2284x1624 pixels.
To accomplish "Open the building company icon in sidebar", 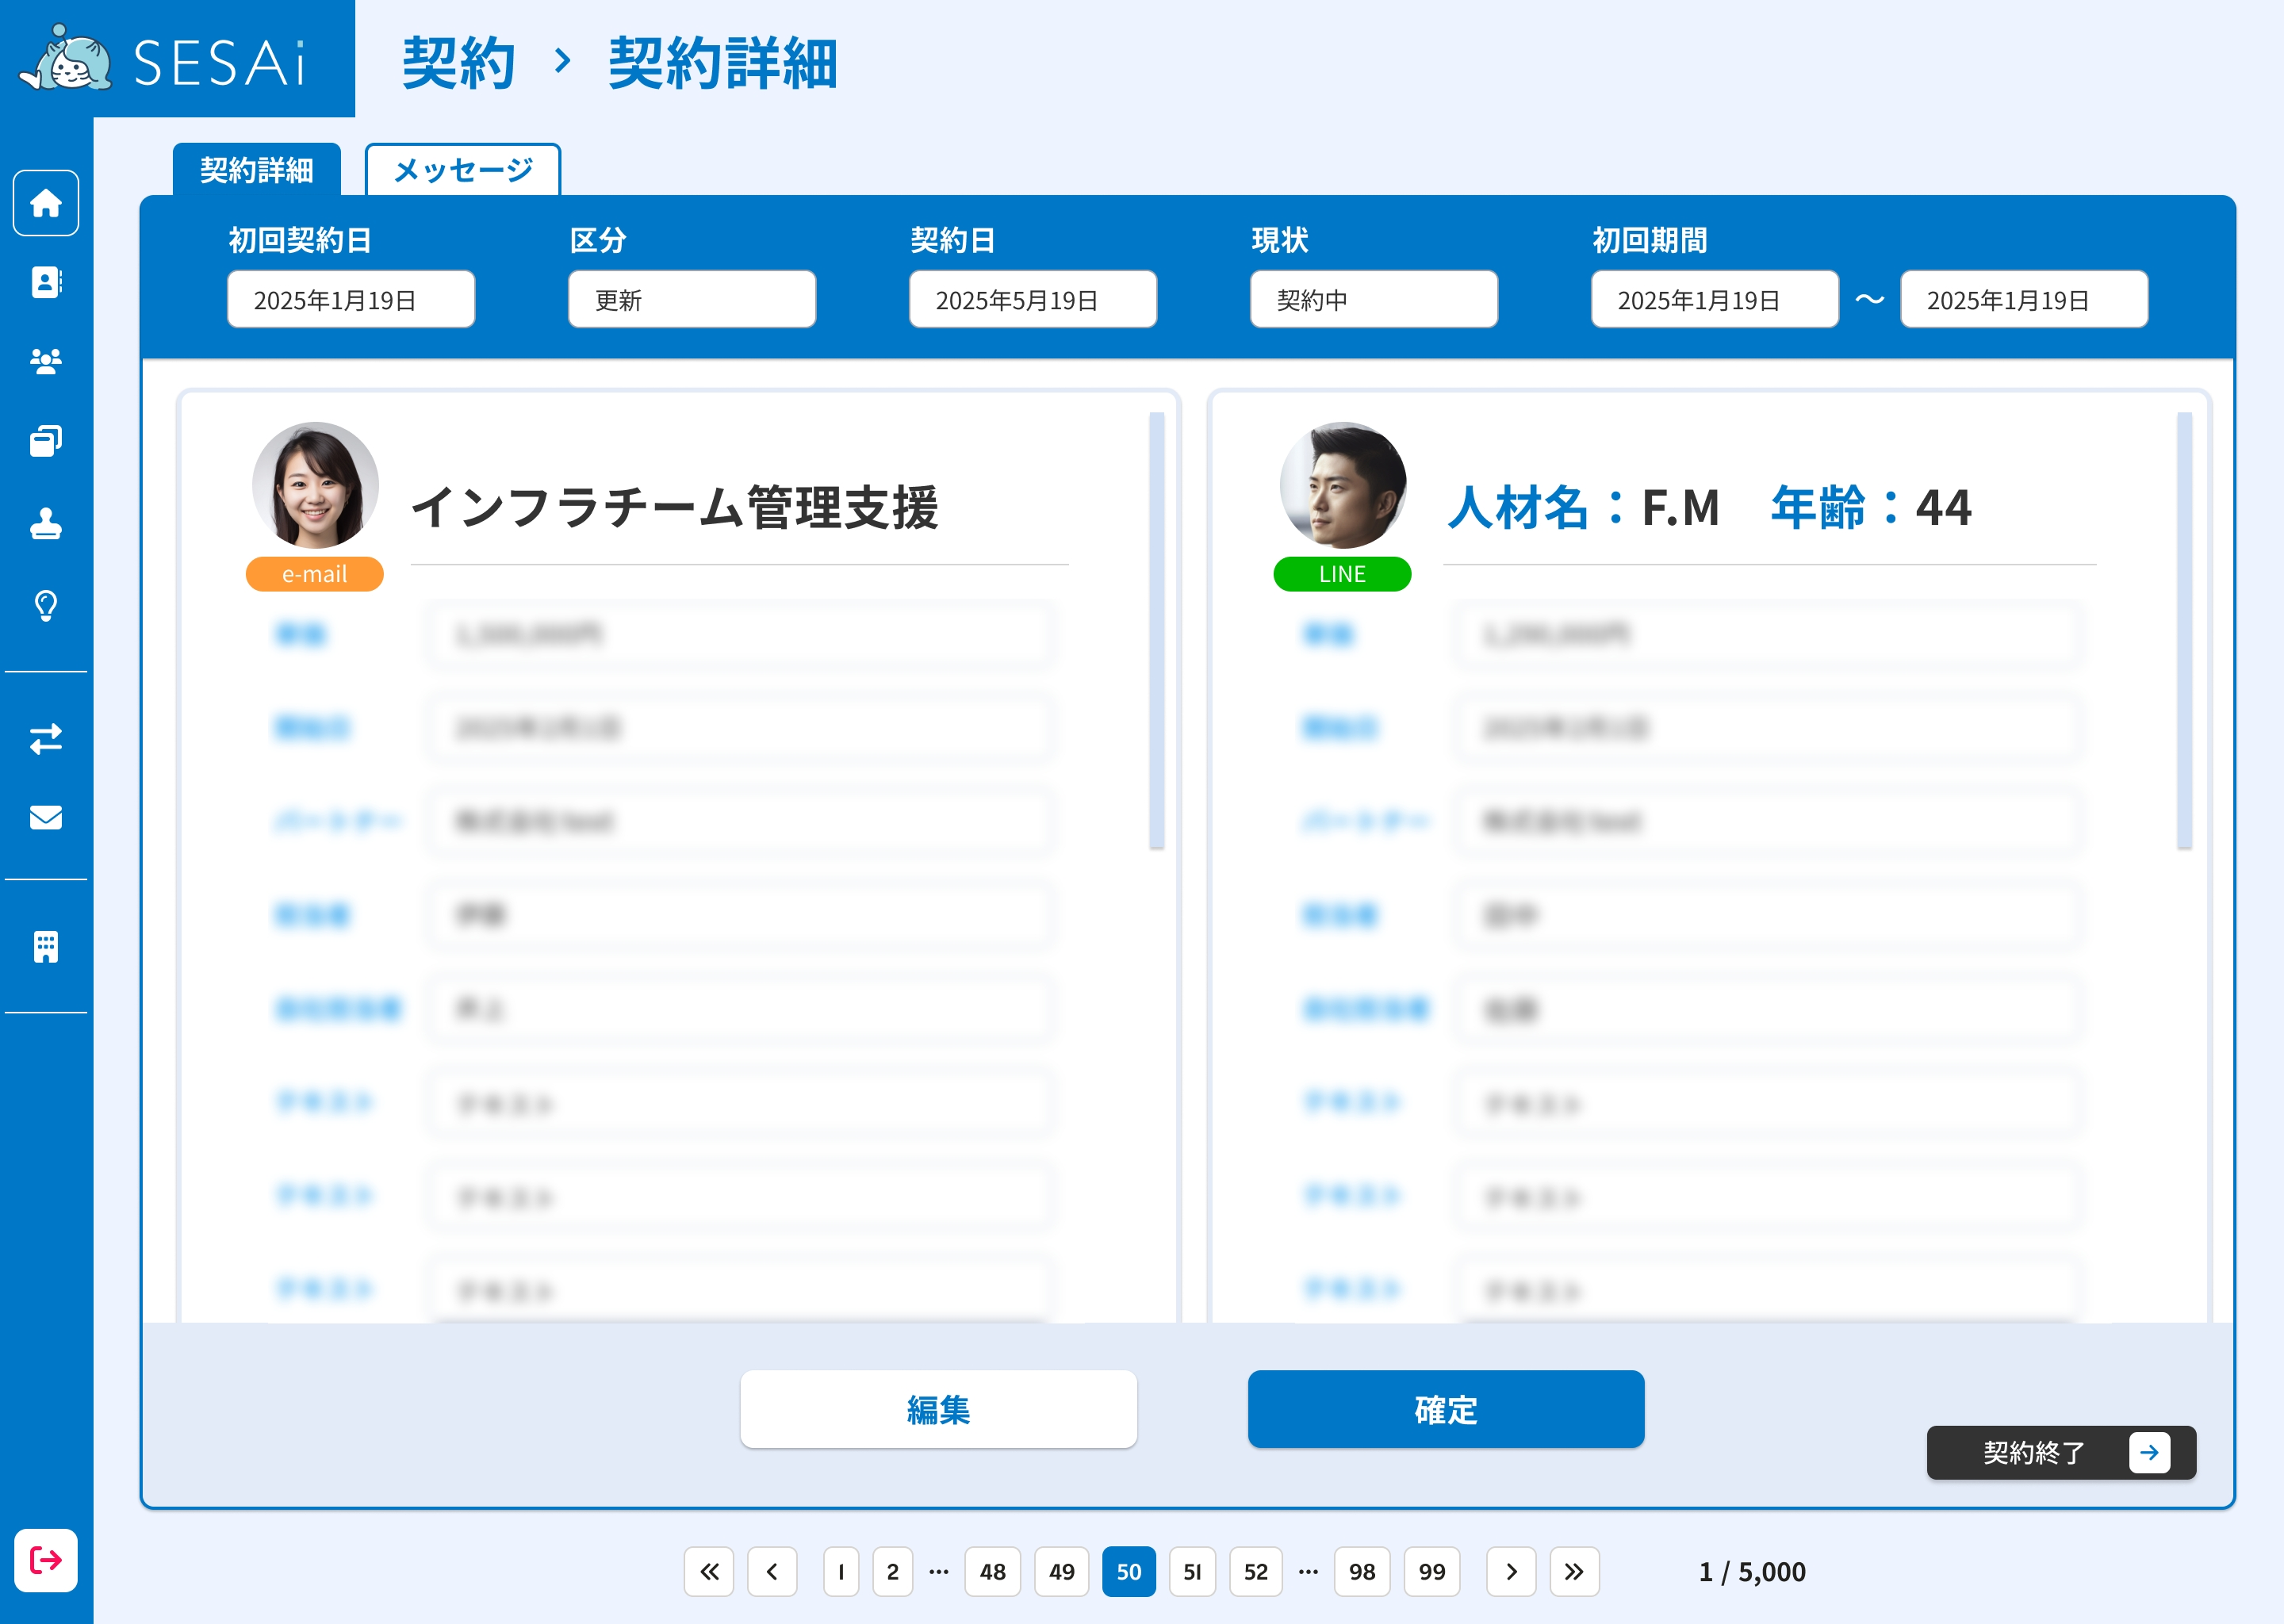I will pyautogui.click(x=46, y=946).
